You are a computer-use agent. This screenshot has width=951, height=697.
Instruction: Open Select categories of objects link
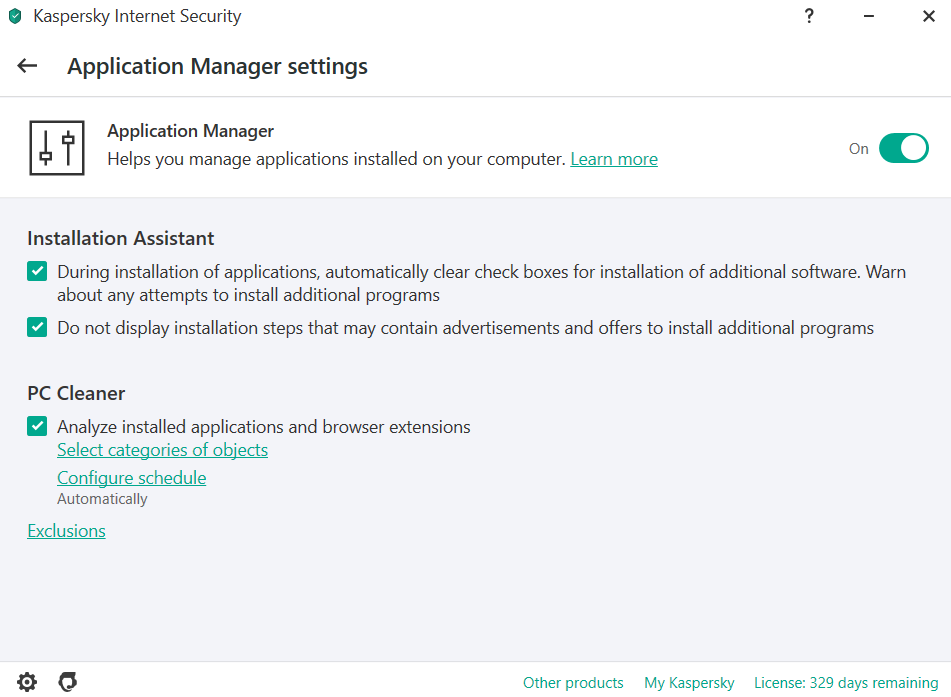pyautogui.click(x=162, y=450)
